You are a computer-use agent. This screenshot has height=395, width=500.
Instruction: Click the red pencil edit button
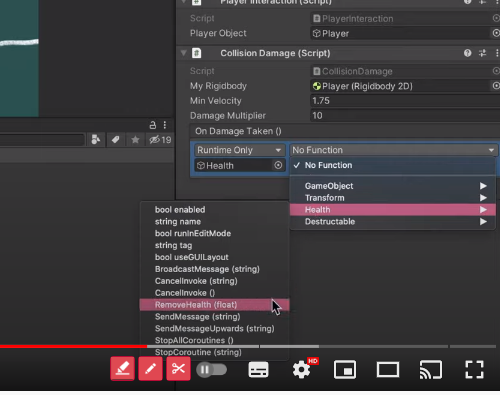click(x=151, y=368)
